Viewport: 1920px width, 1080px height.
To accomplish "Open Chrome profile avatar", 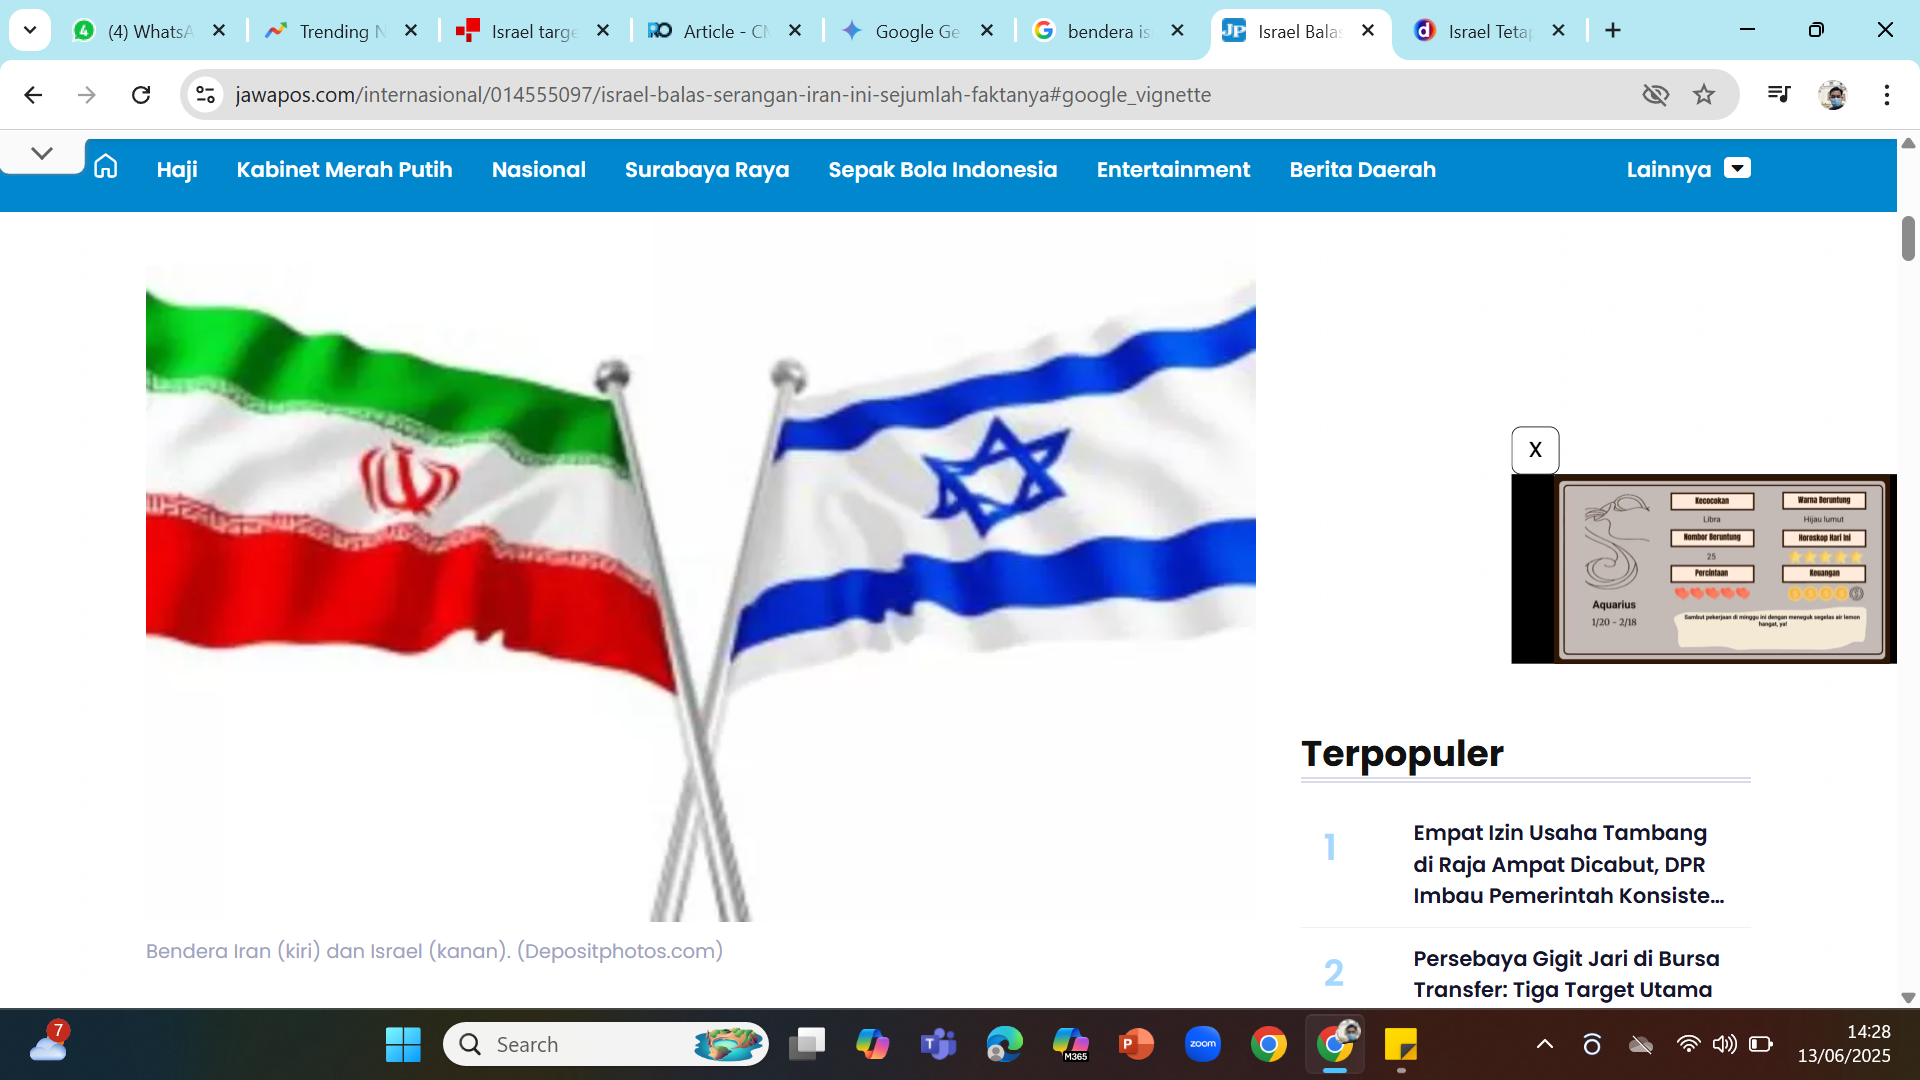I will point(1833,94).
